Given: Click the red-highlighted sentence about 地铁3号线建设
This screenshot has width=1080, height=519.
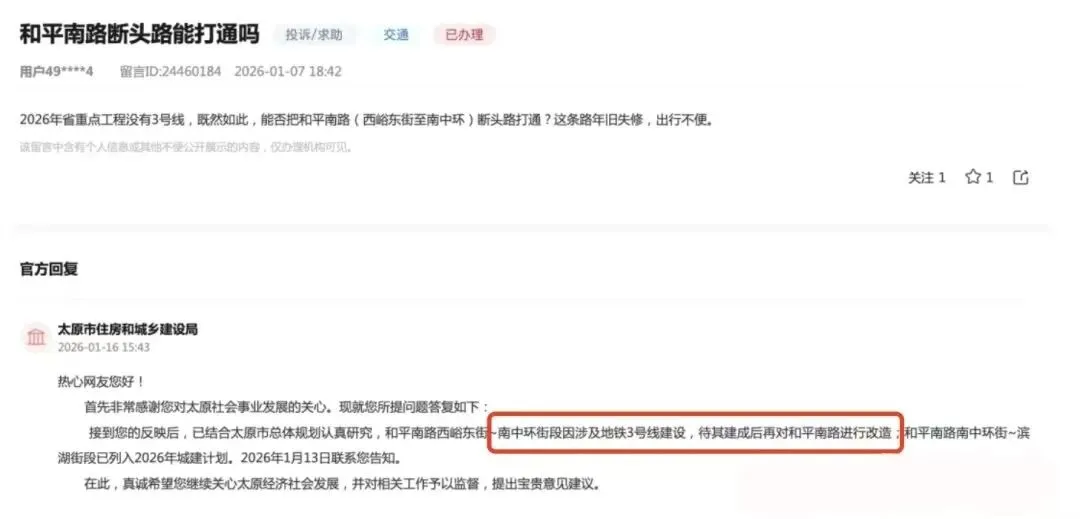Looking at the screenshot, I should coord(695,434).
